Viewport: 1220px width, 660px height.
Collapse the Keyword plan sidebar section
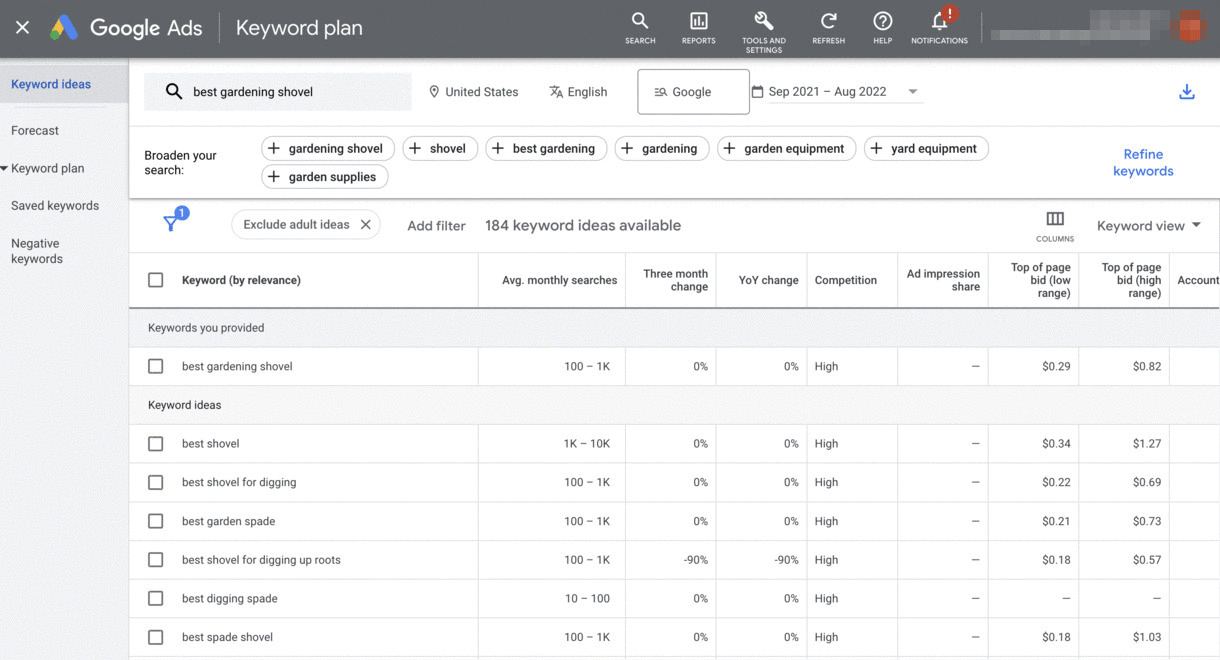[5, 168]
